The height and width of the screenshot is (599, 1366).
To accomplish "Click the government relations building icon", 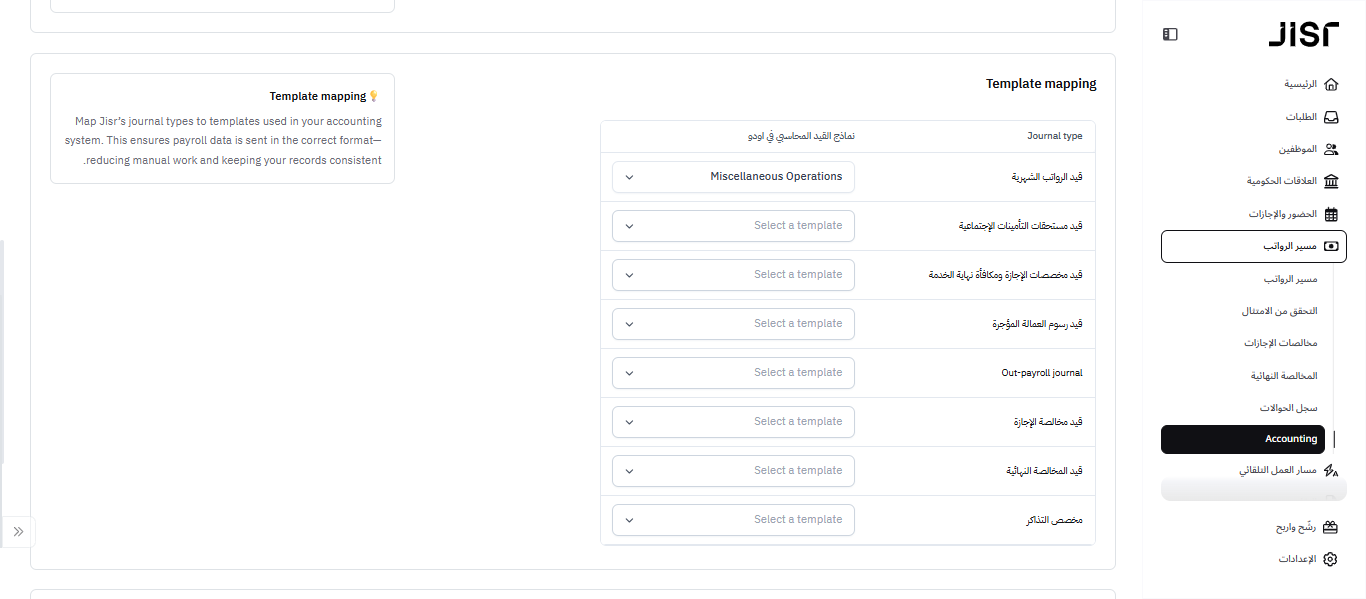I will pyautogui.click(x=1330, y=181).
